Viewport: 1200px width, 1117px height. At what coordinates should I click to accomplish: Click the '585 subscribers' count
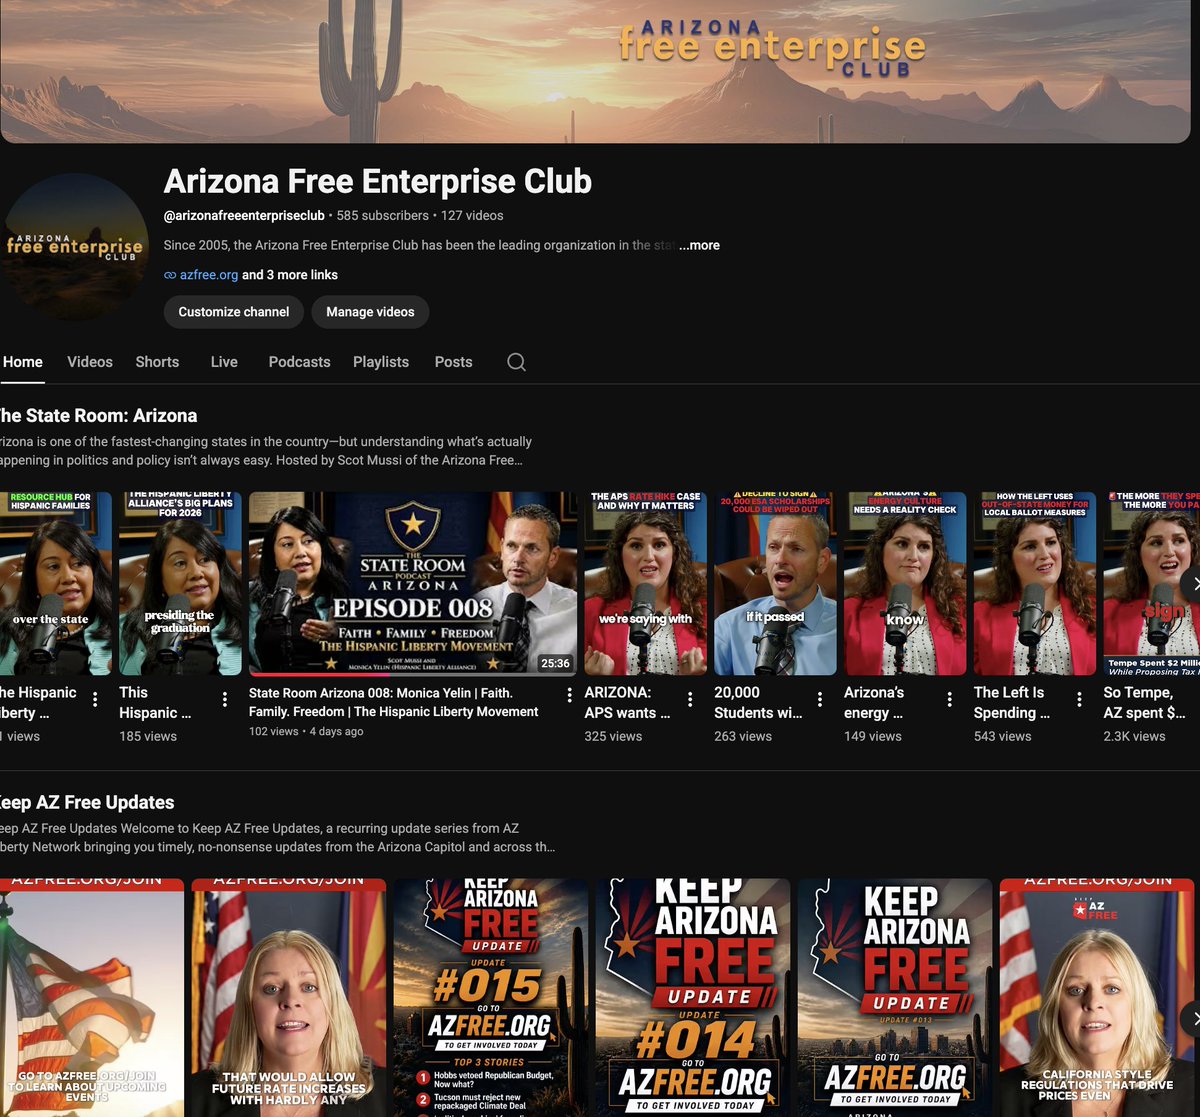coord(383,215)
